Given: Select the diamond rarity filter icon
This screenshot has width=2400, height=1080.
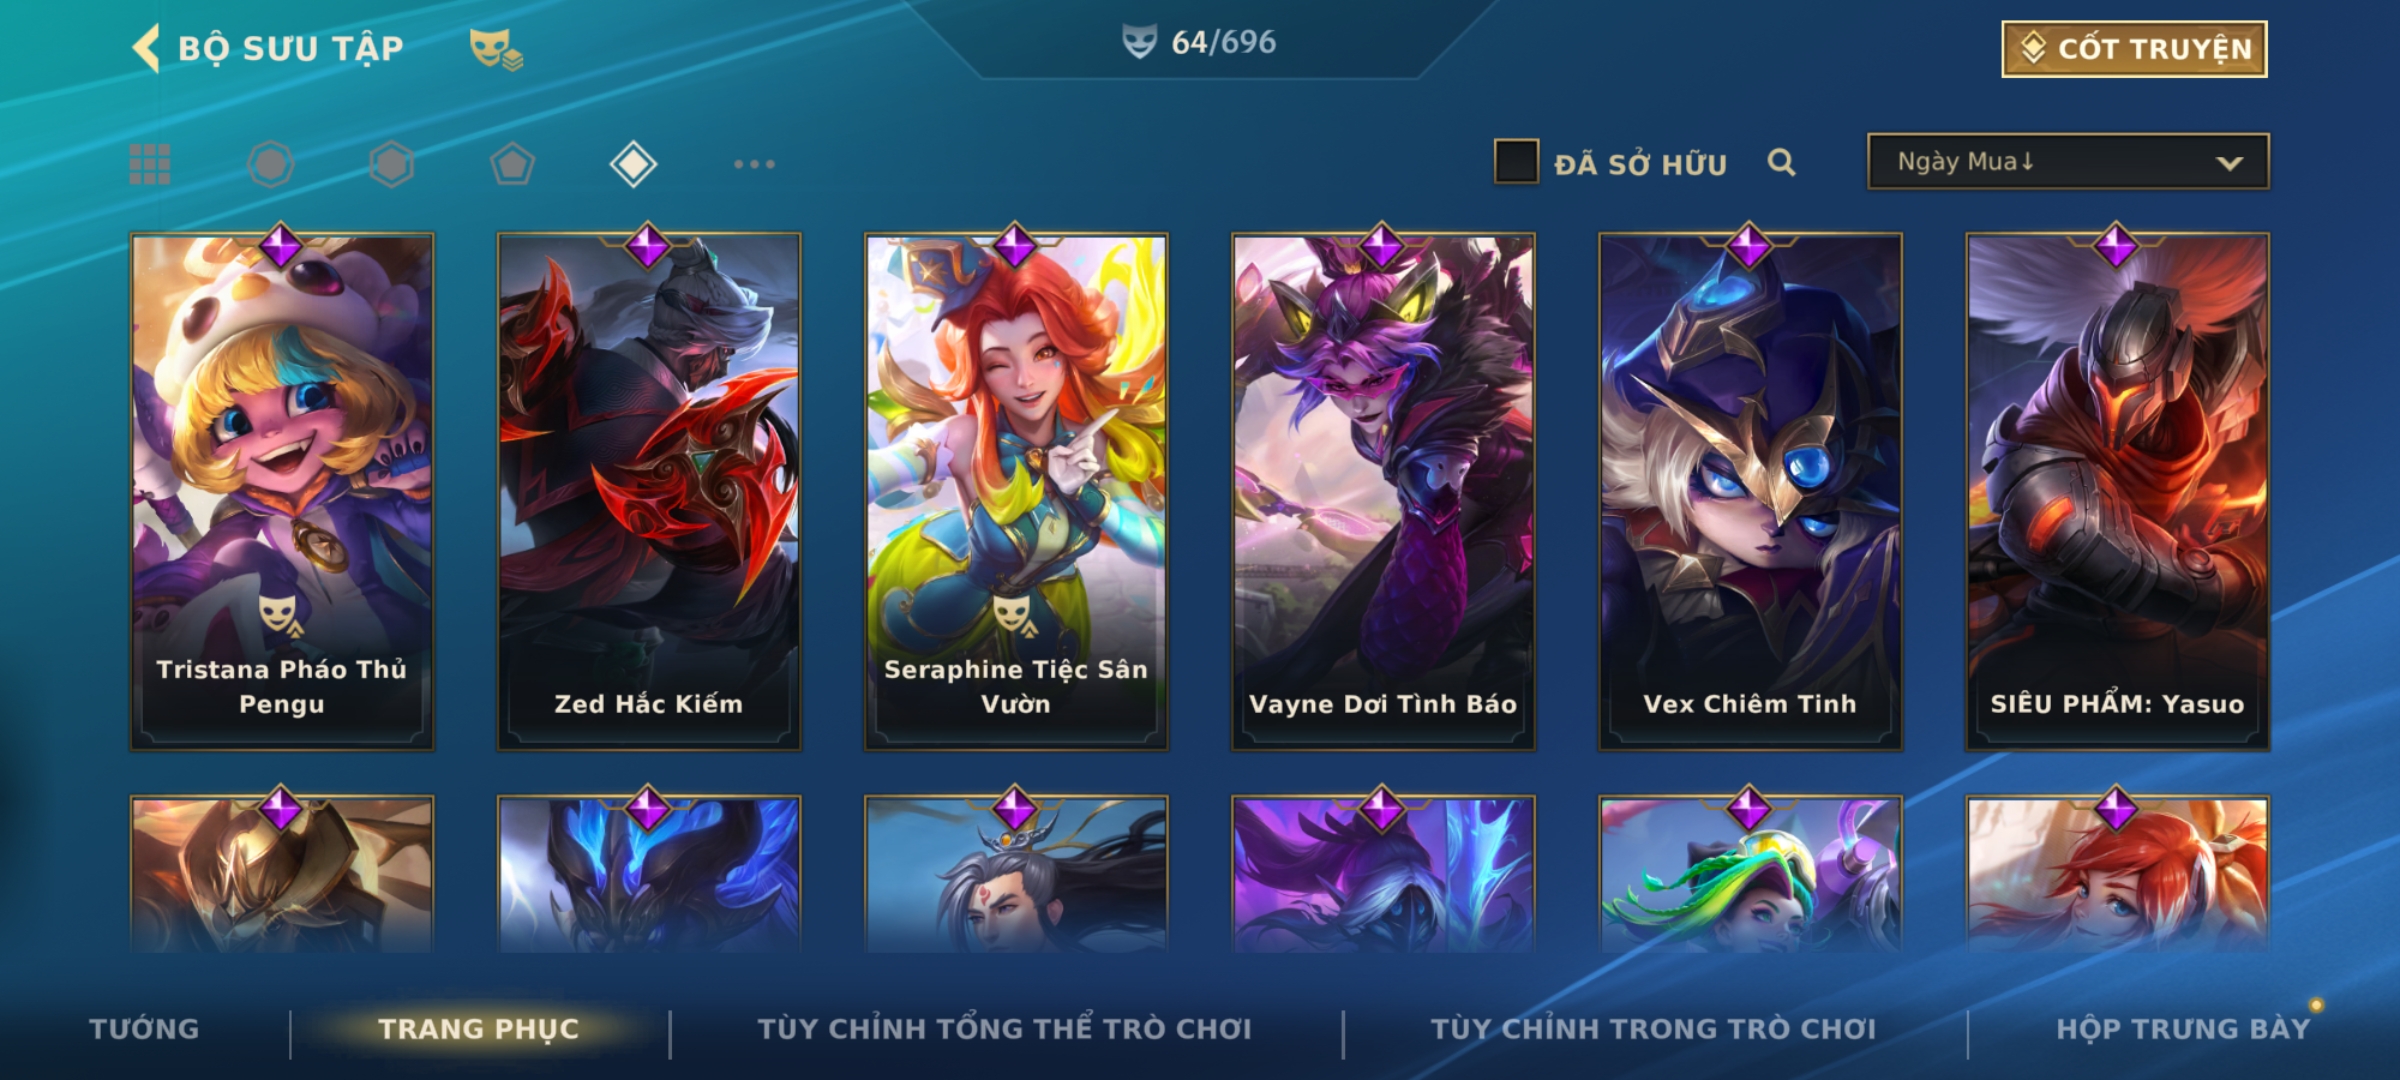Looking at the screenshot, I should pos(633,164).
